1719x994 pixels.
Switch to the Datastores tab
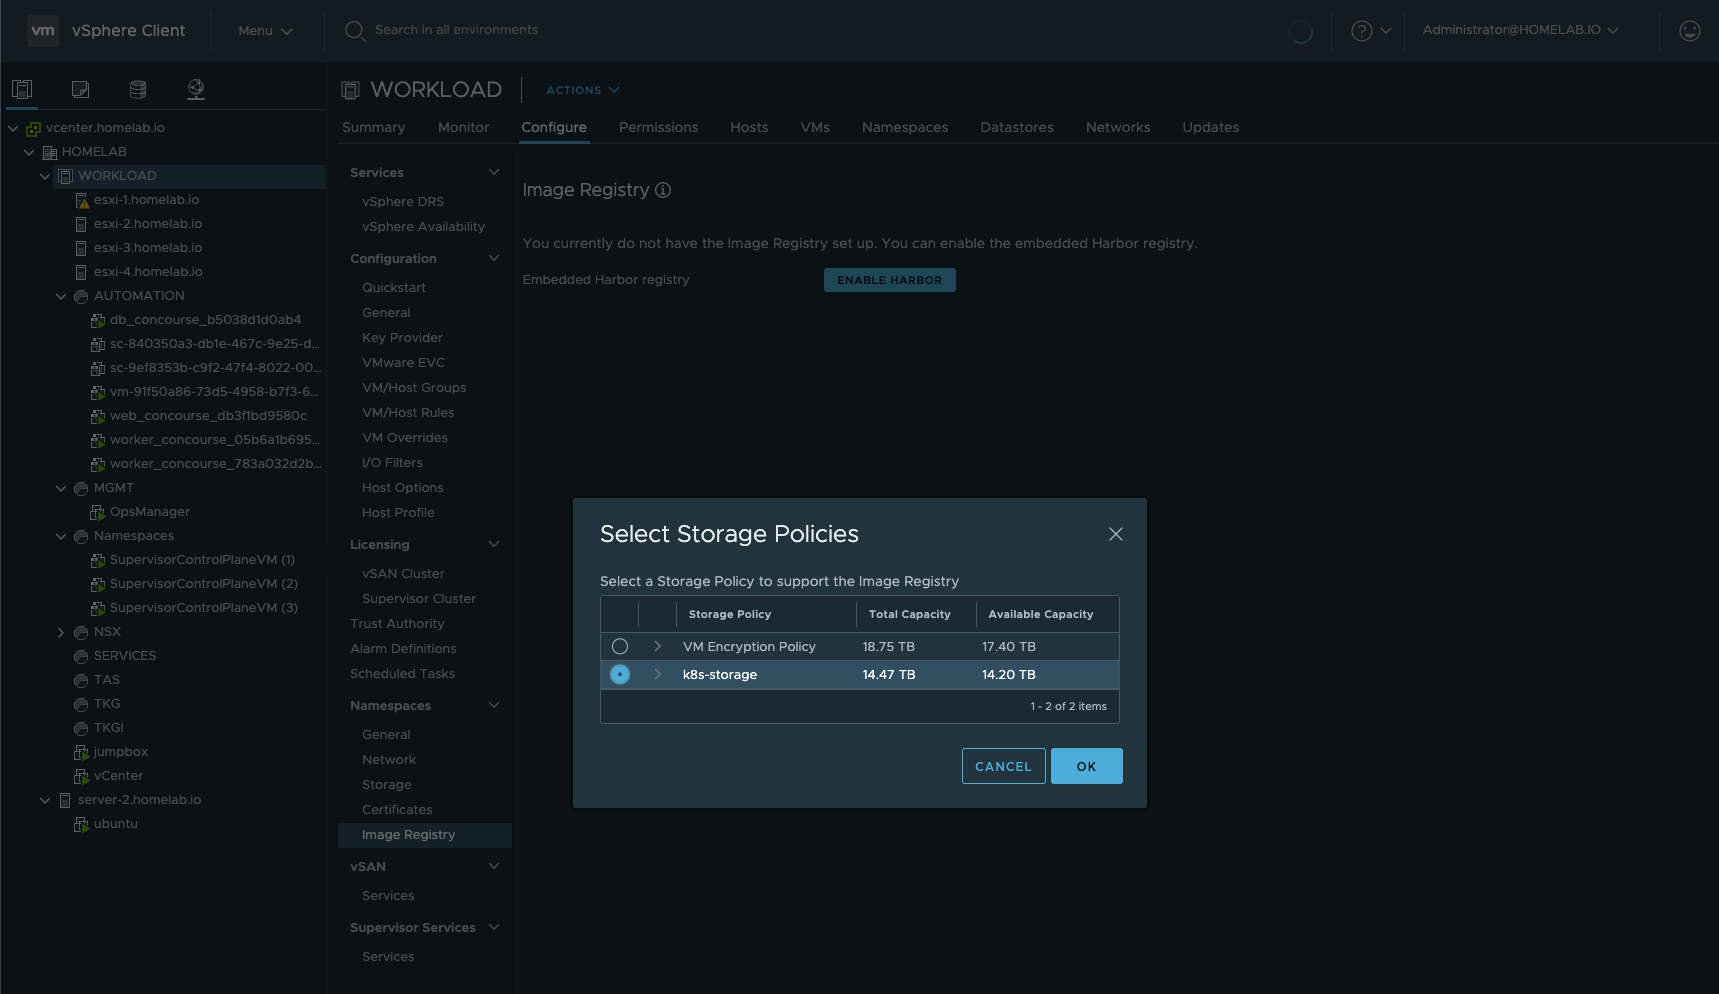tap(1016, 127)
